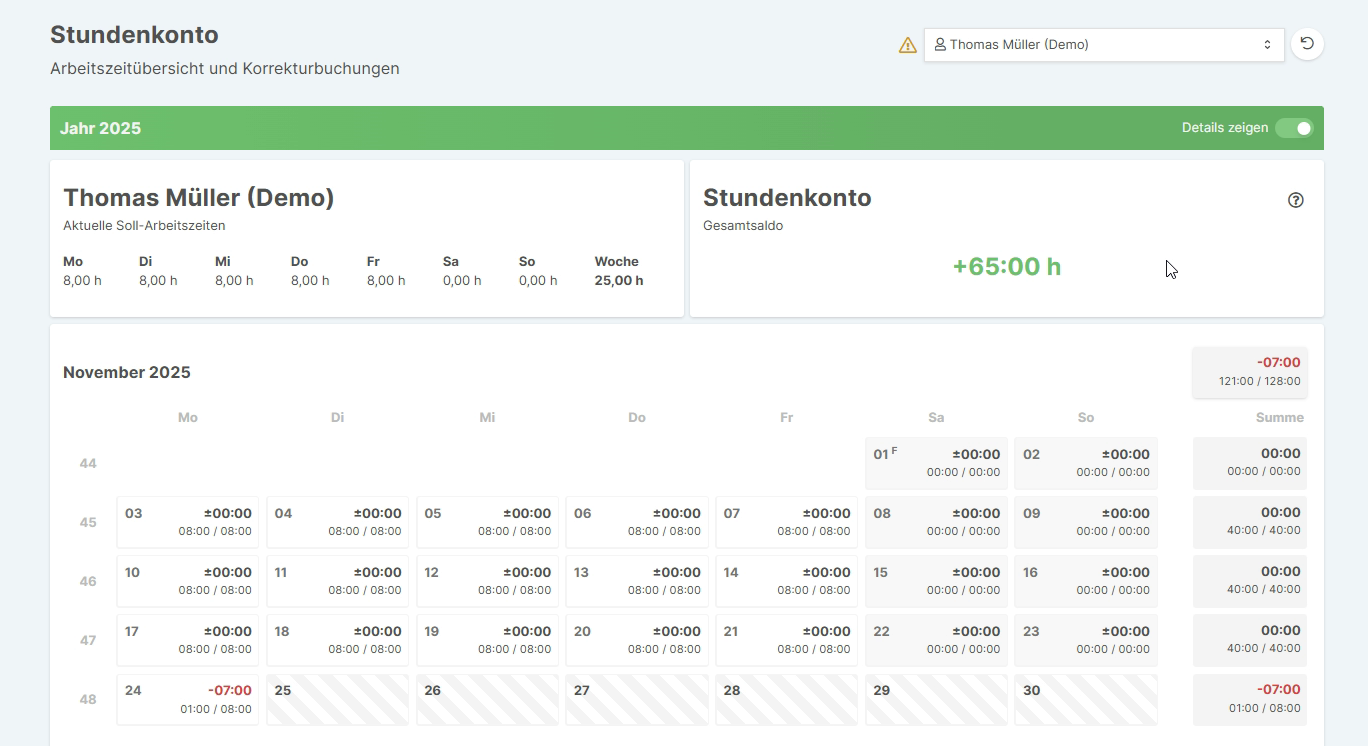The width and height of the screenshot is (1368, 746).
Task: Disable the Details zeigen toggle
Action: [x=1295, y=128]
